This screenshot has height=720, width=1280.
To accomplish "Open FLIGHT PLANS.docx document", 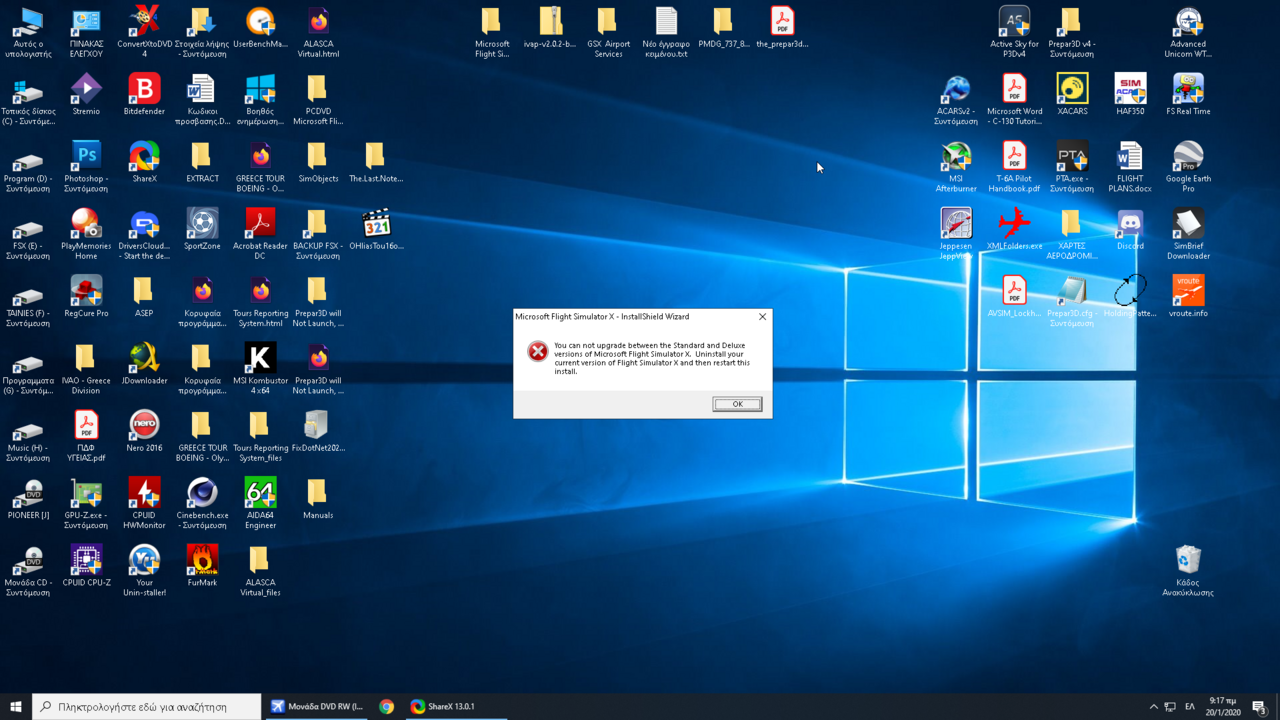I will tap(1130, 166).
